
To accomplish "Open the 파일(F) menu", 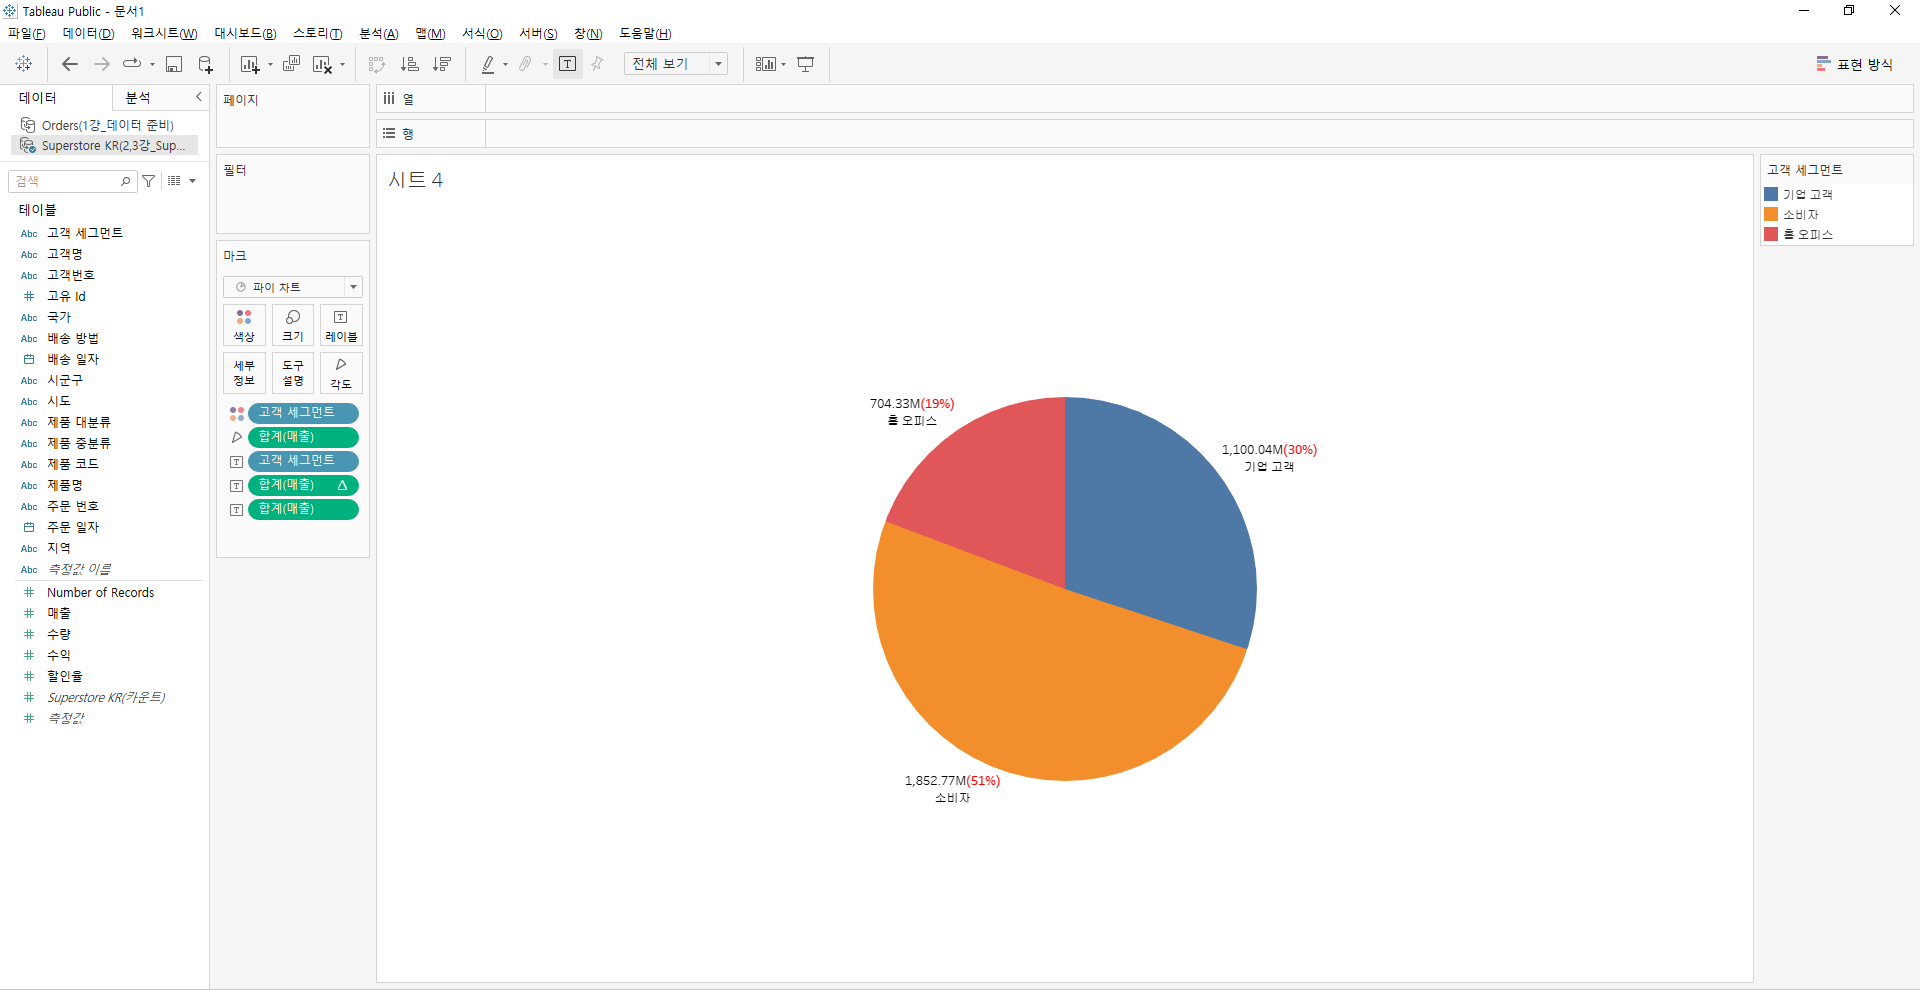I will [x=27, y=34].
